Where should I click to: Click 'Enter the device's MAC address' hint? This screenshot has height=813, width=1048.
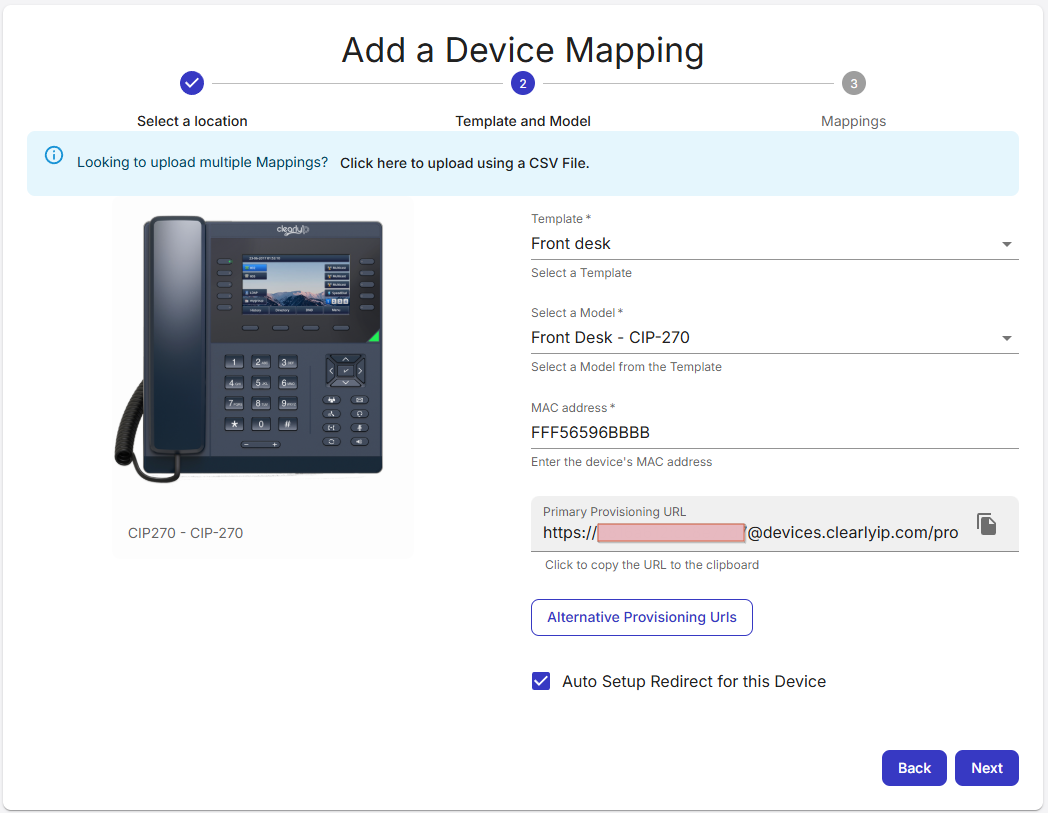coord(622,461)
